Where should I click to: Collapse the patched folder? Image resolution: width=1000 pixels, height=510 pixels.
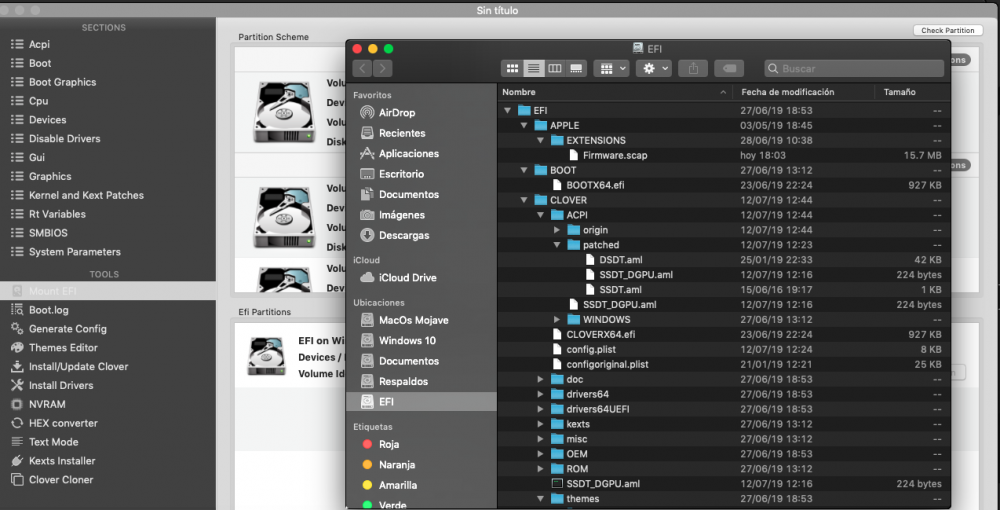click(x=557, y=245)
